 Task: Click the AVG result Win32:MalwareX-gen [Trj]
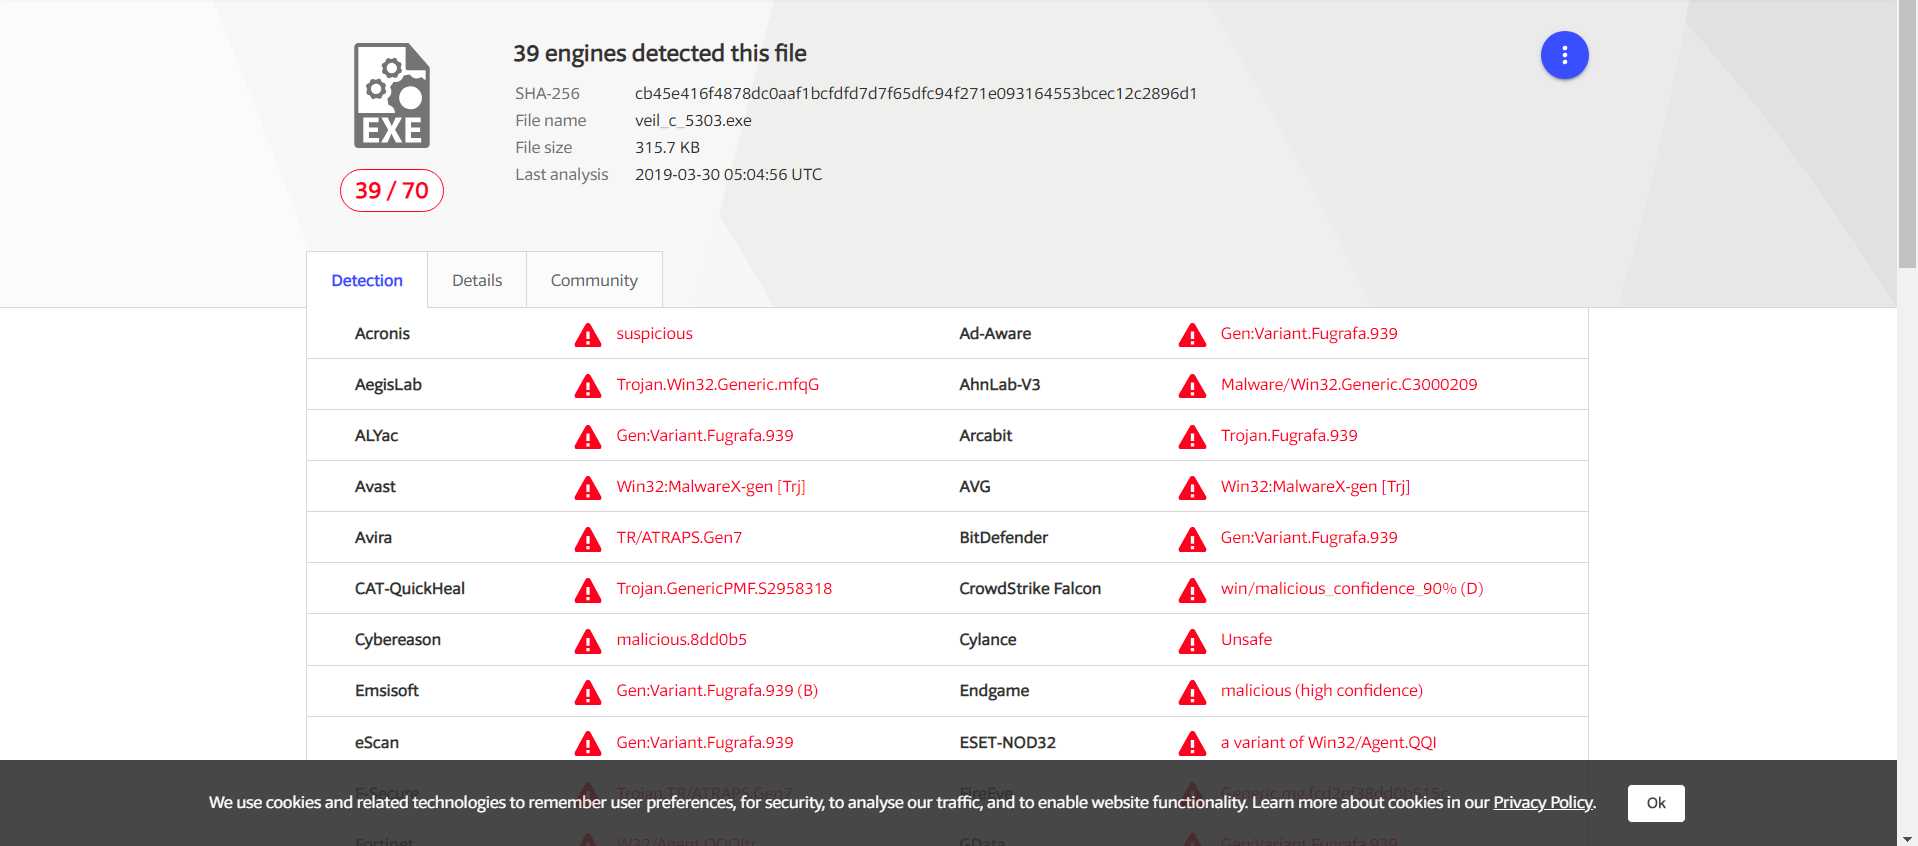coord(1315,486)
